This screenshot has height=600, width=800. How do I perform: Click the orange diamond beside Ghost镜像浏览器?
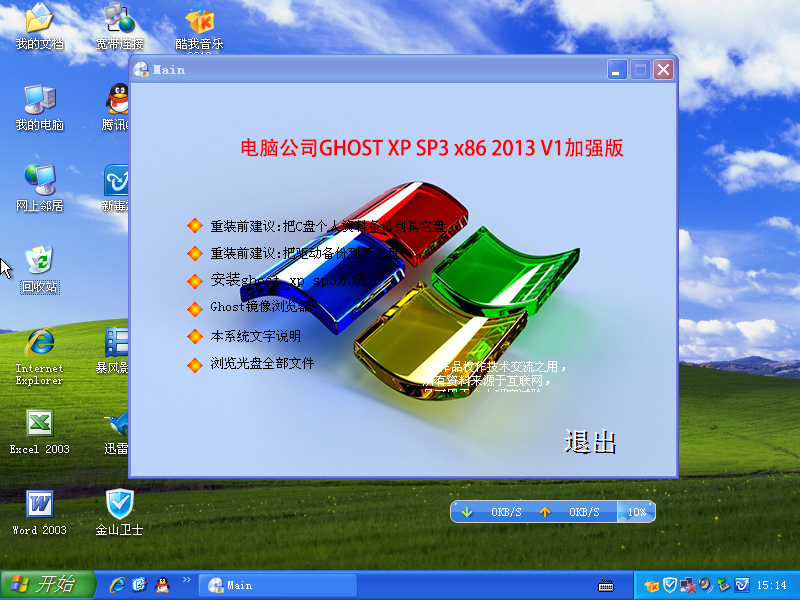coord(195,308)
